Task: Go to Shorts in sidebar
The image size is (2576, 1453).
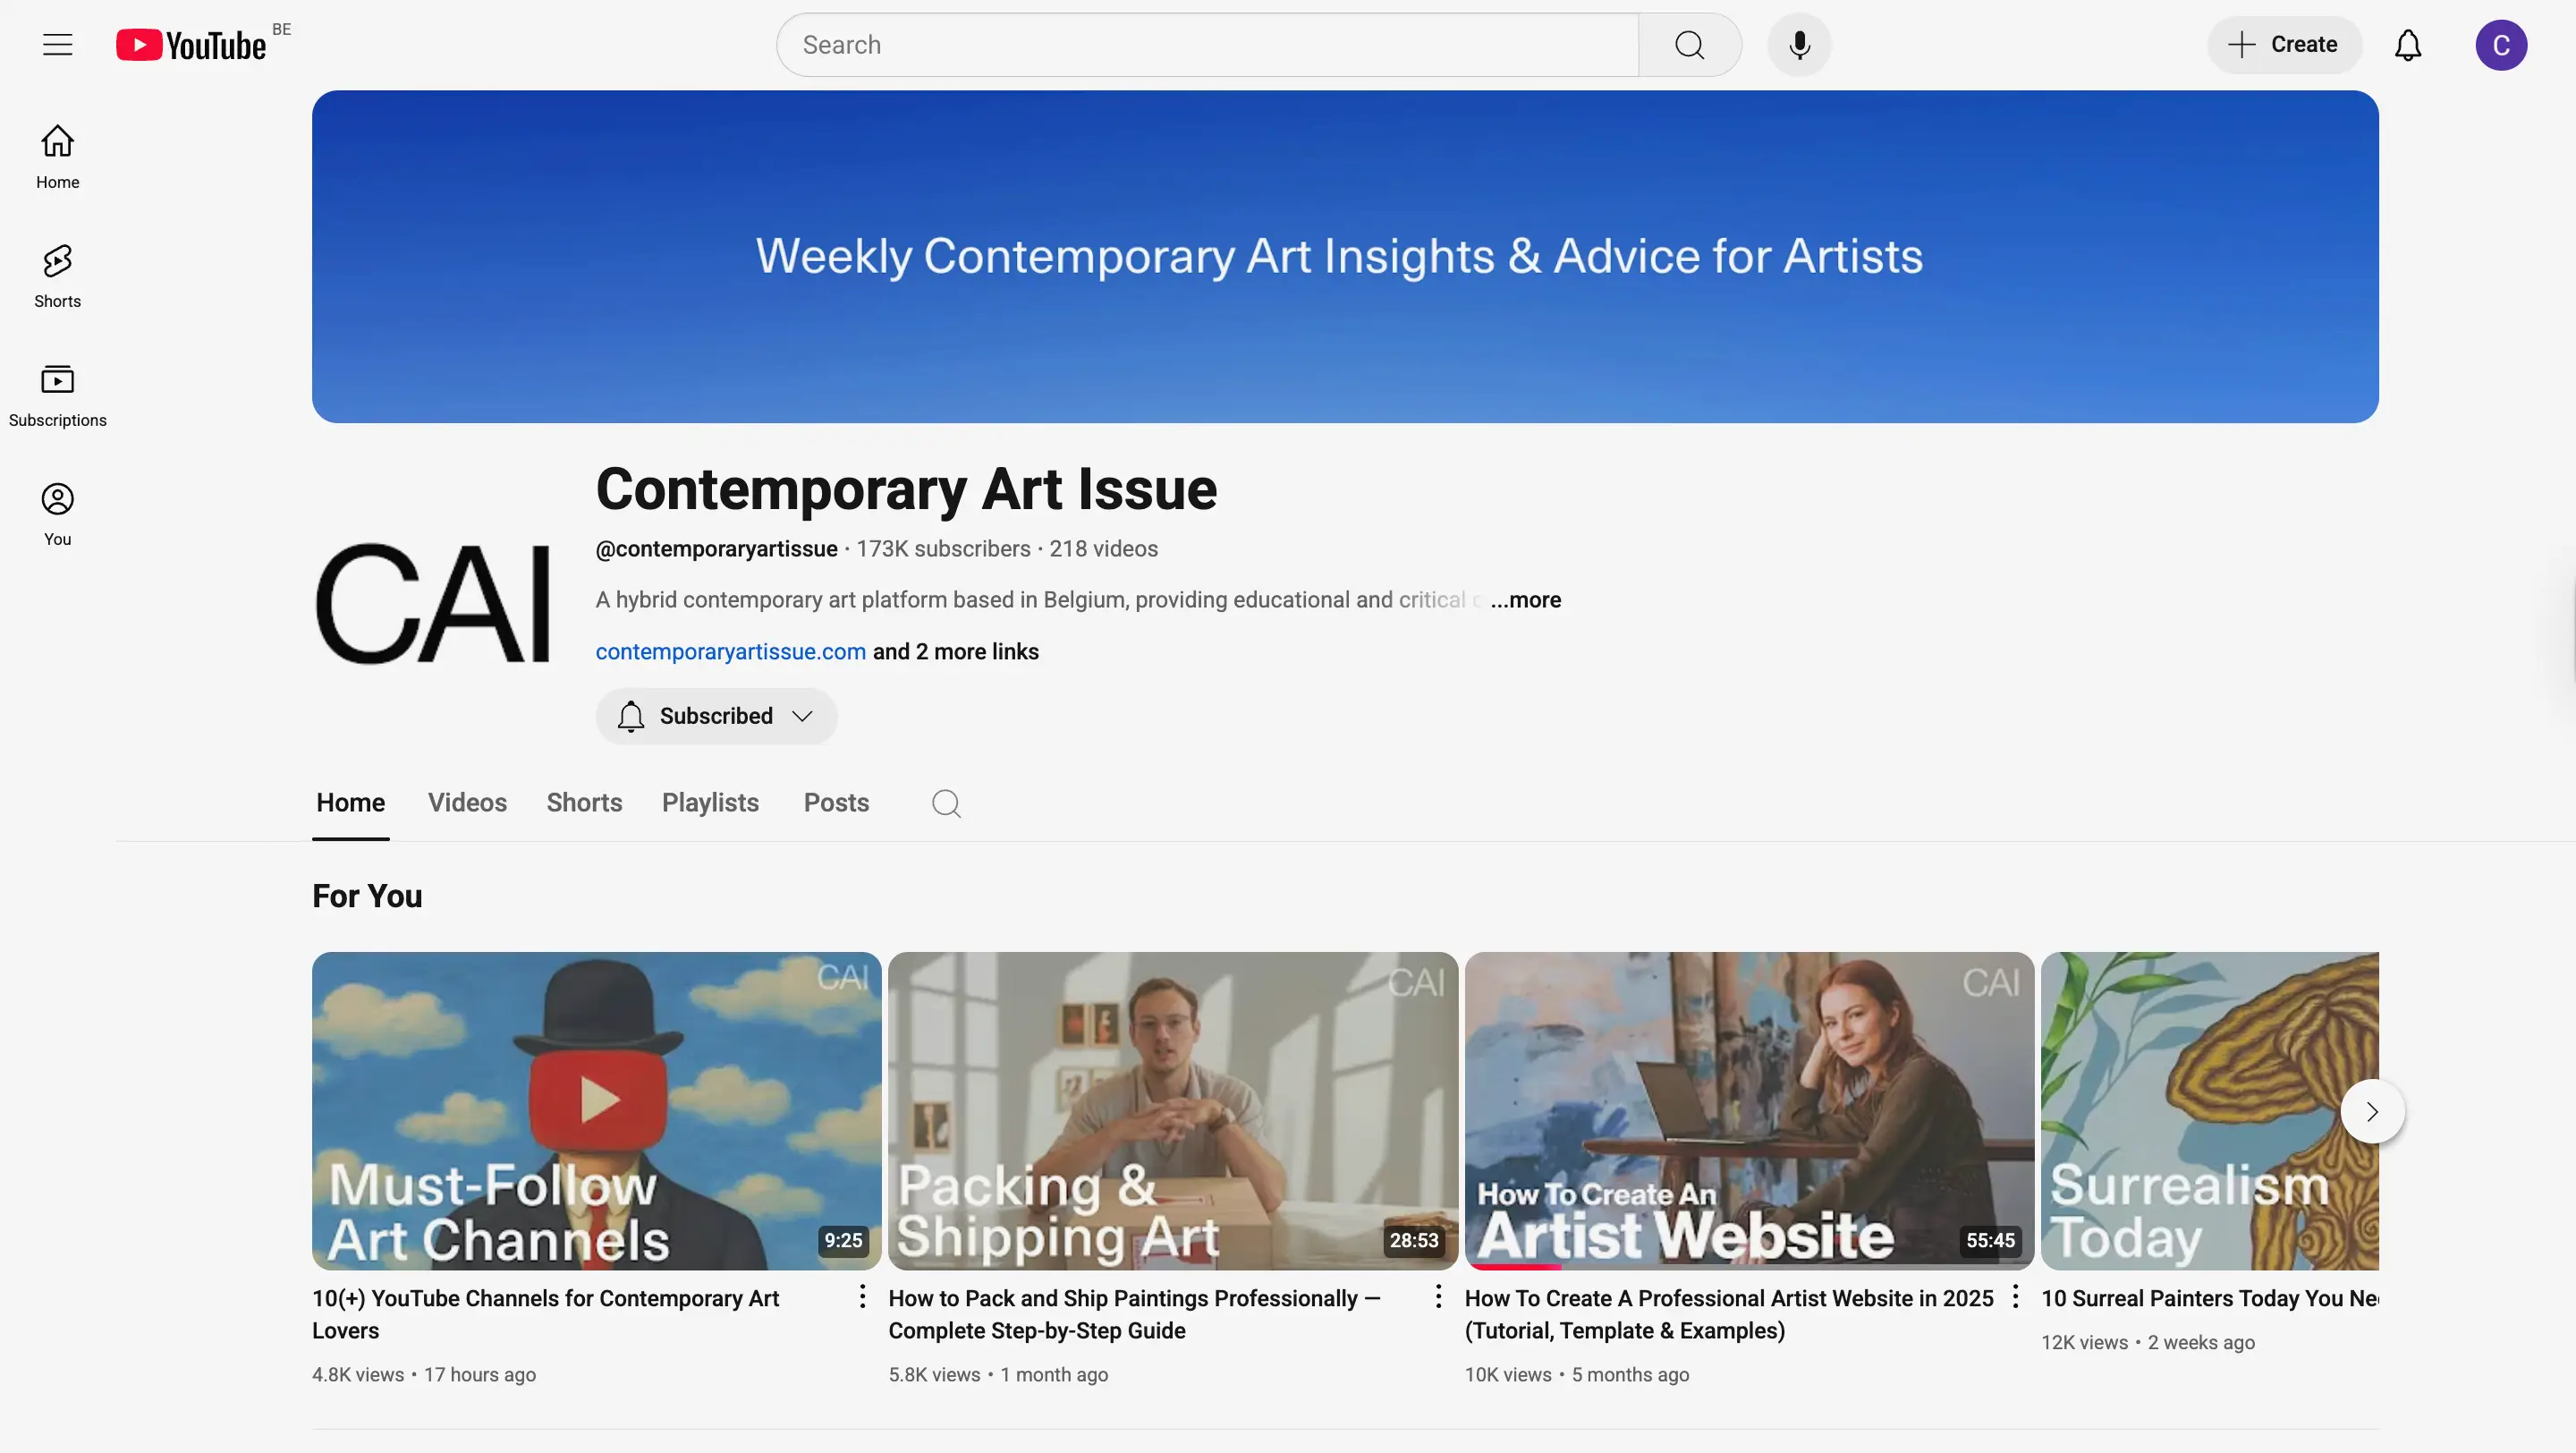Action: pos(58,276)
